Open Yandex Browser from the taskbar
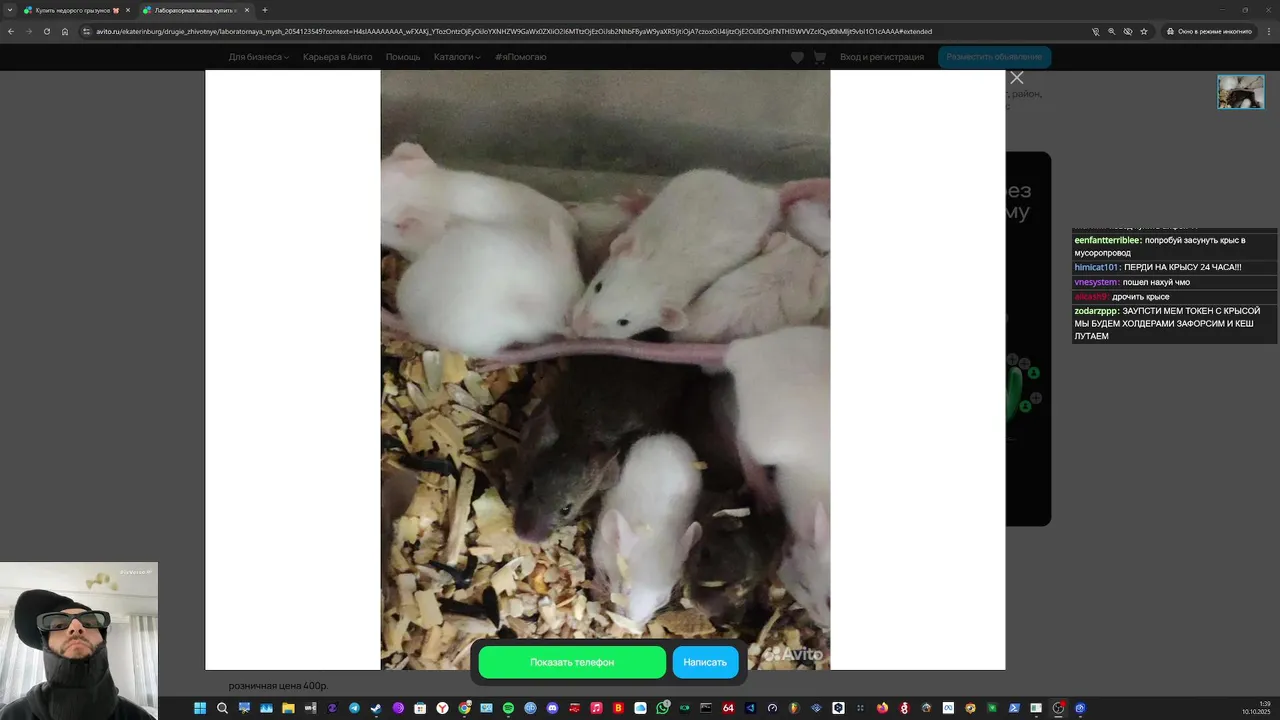 442,708
